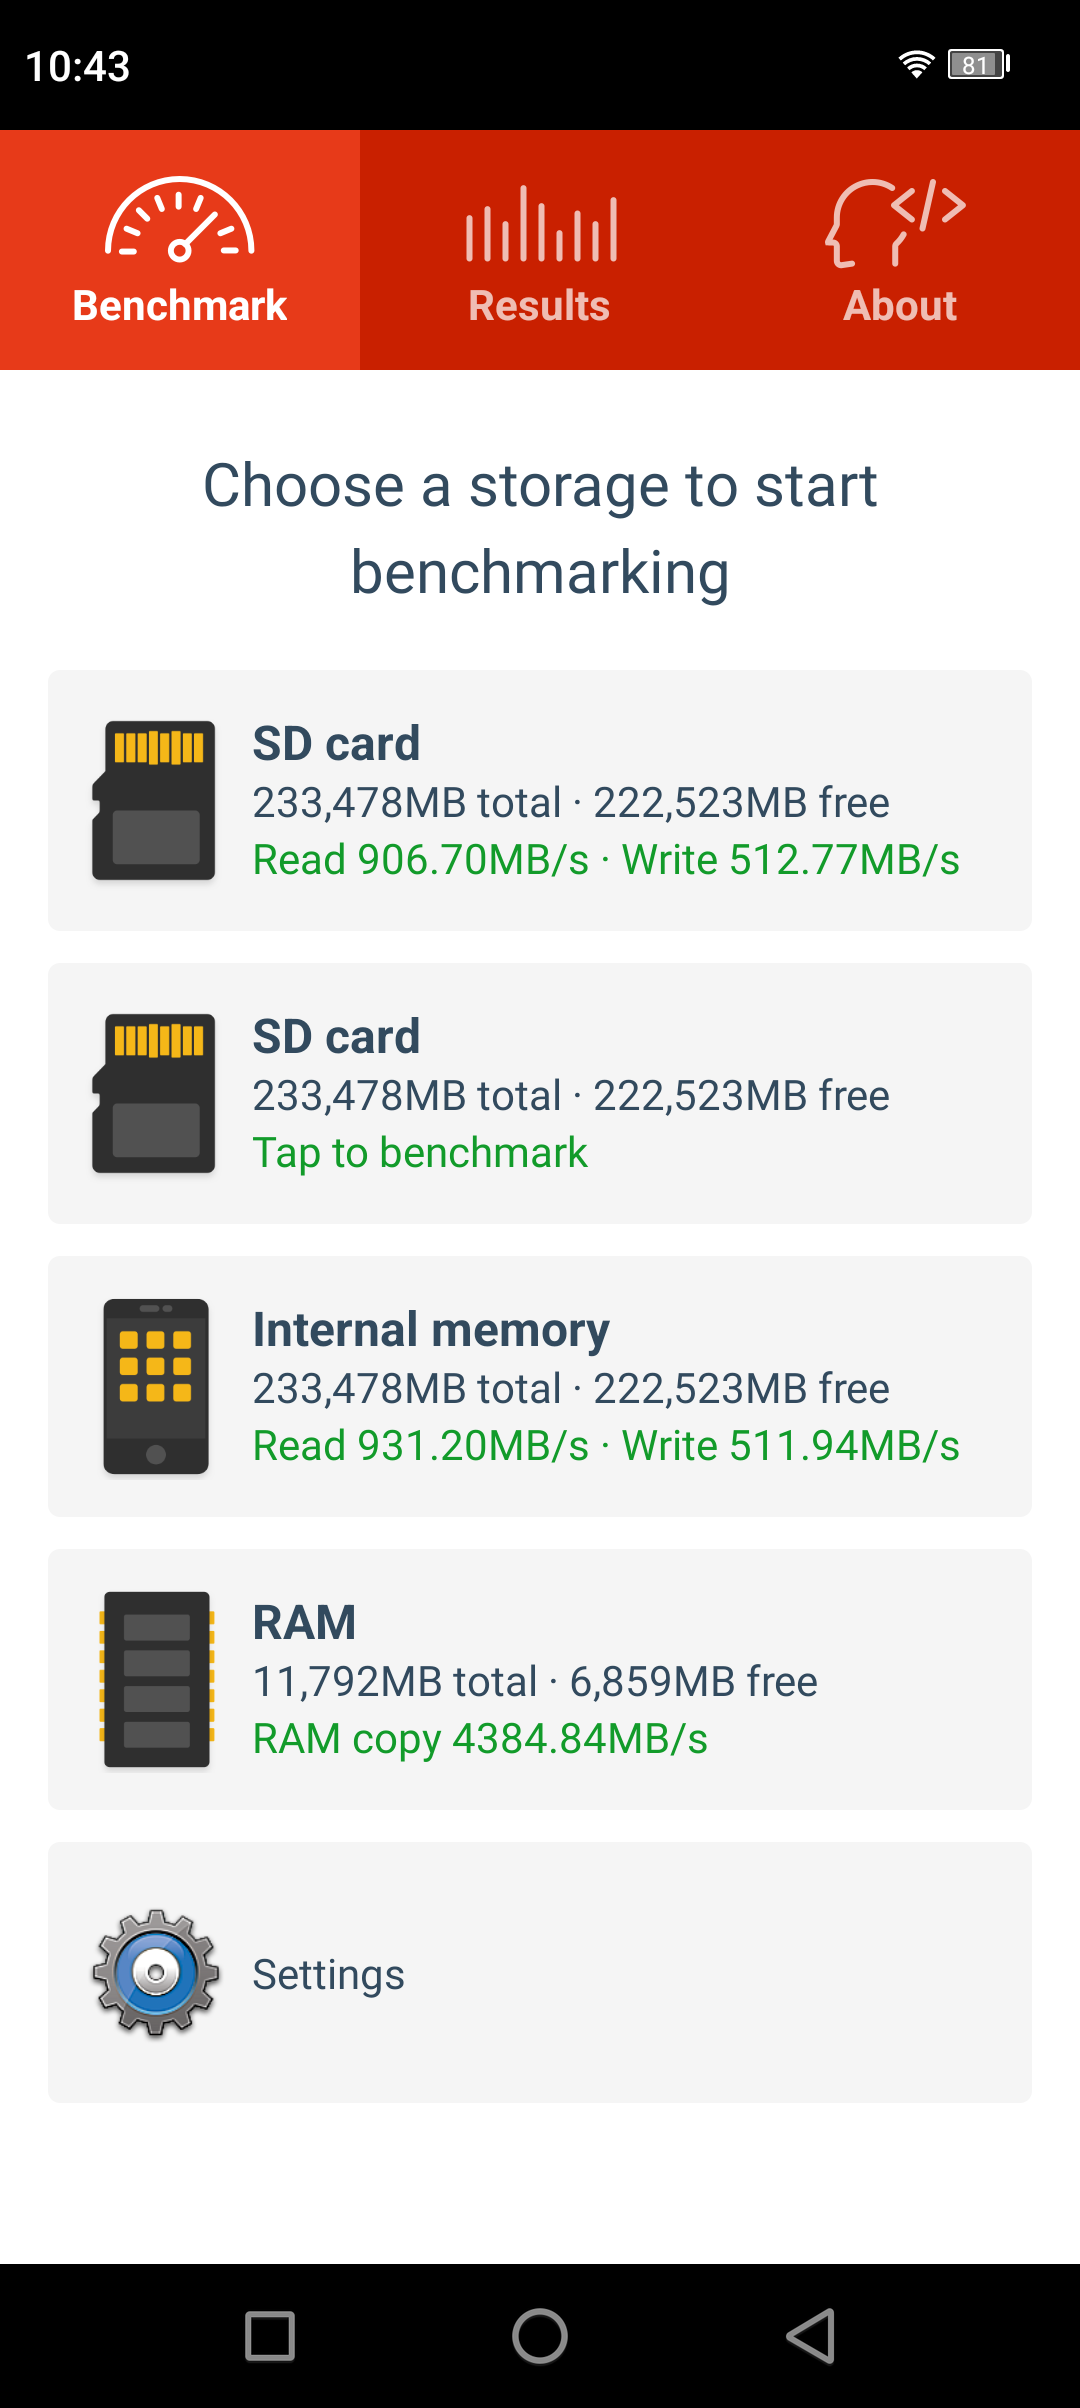Open the Settings entry

pyautogui.click(x=328, y=1974)
